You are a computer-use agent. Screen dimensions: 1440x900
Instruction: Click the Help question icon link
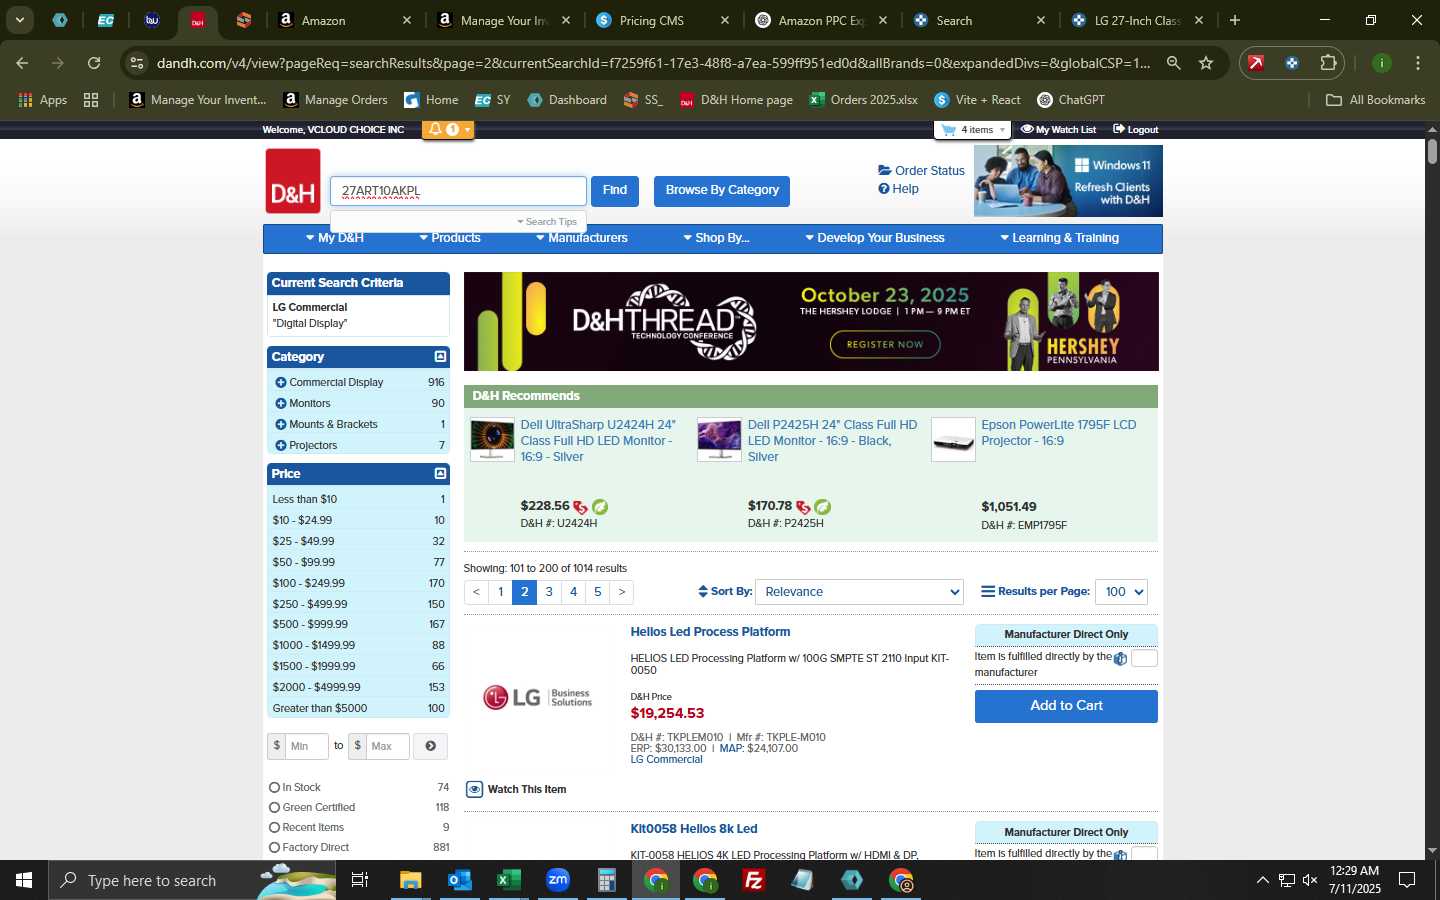coord(898,189)
